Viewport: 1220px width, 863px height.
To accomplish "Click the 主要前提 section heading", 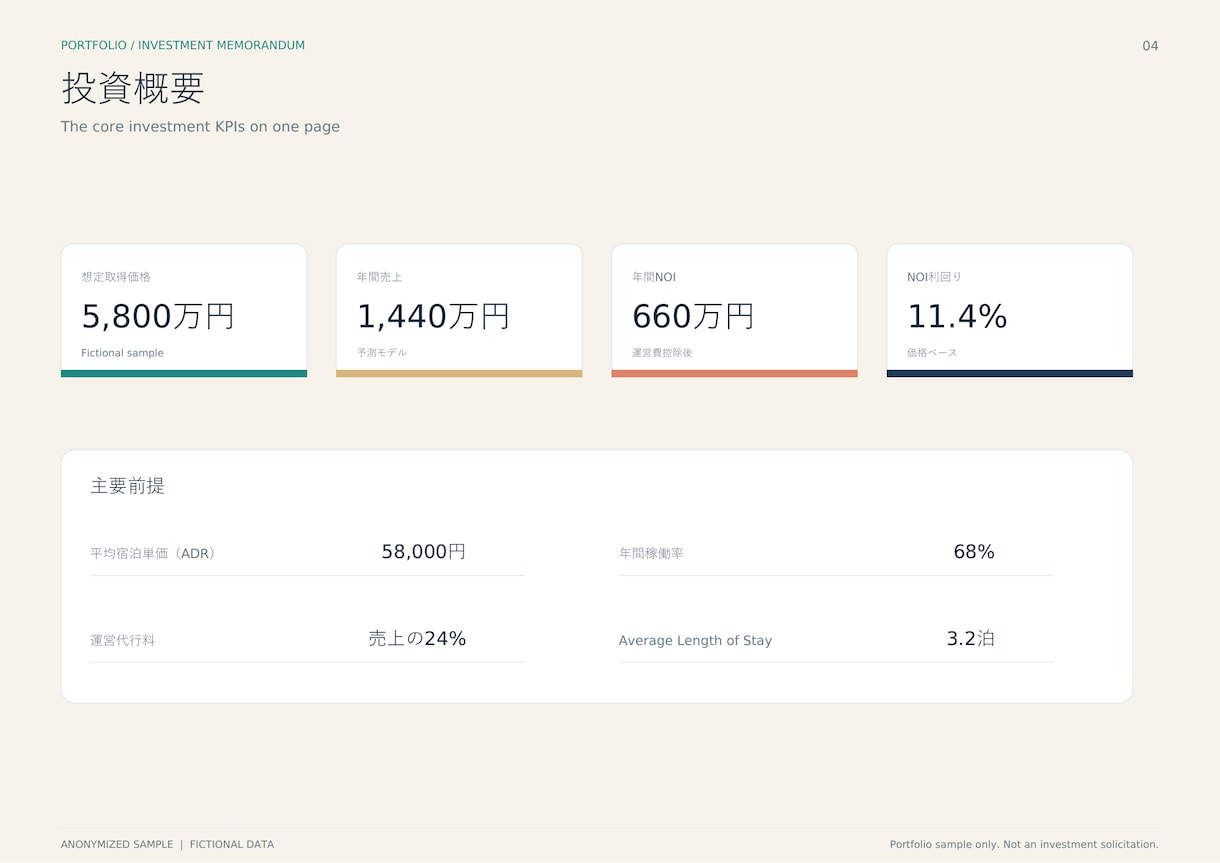I will coord(127,486).
